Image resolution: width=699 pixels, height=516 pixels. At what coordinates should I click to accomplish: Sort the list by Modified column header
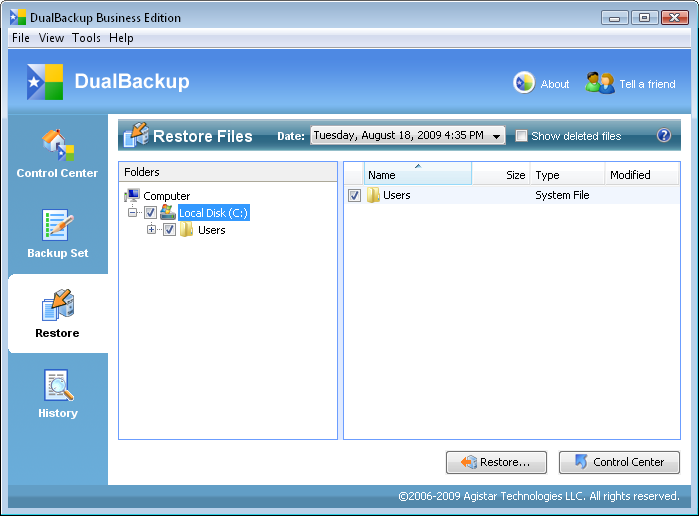tap(642, 173)
